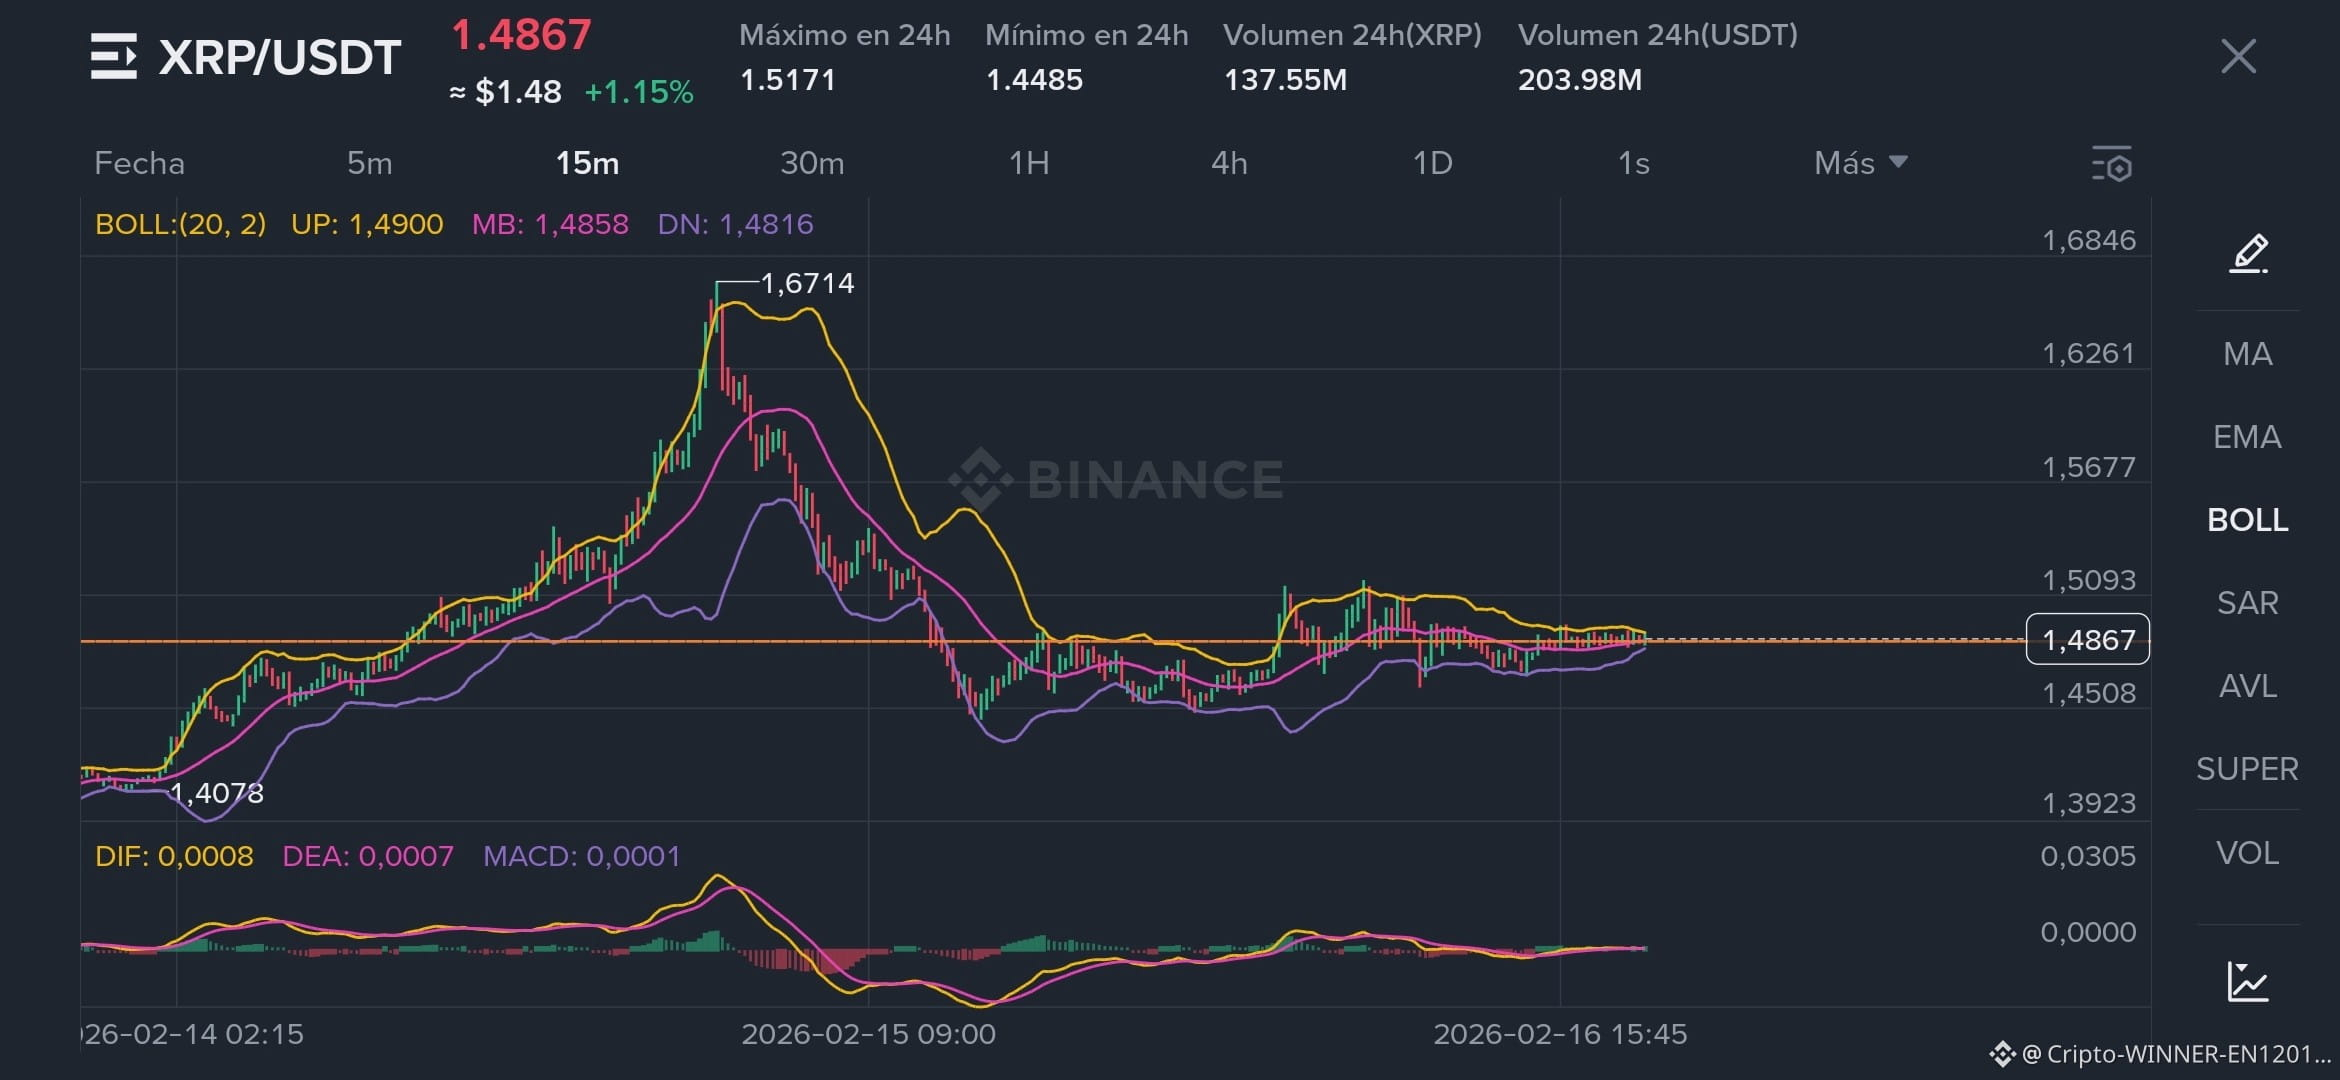Activate the drawing pencil tool
2340x1080 pixels.
click(x=2248, y=253)
